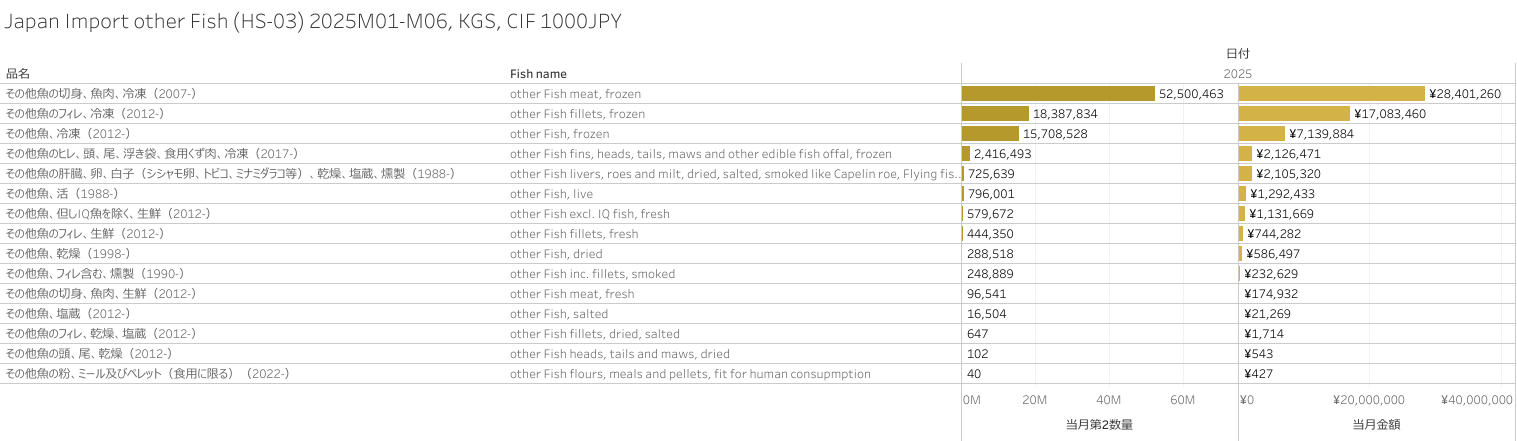
Task: Click the row label other Fish, live
Action: (x=551, y=193)
